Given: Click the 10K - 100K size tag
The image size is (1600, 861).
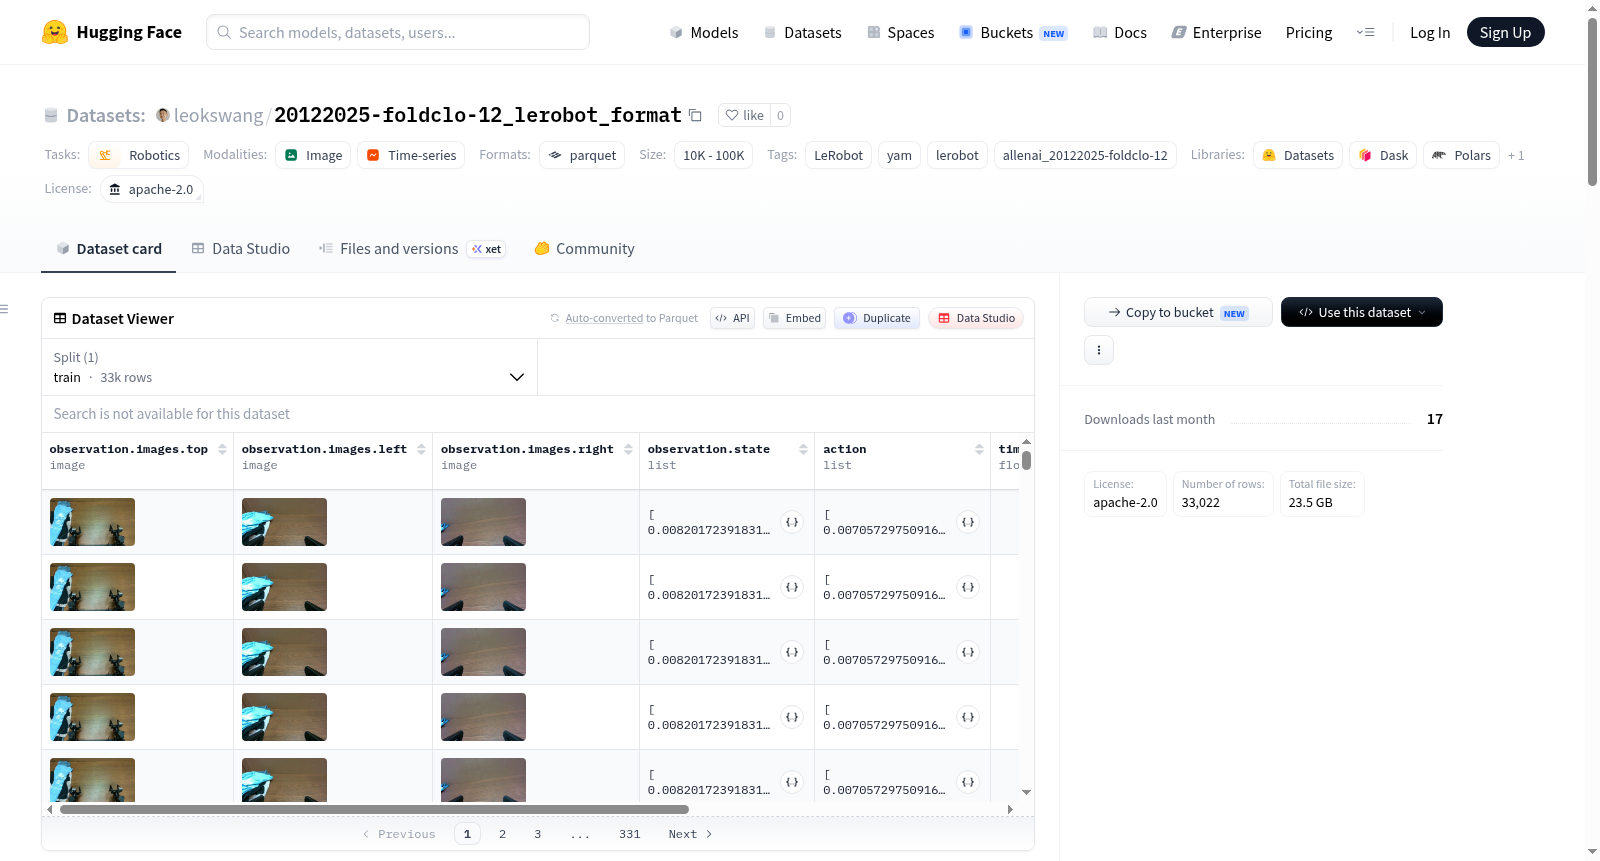Looking at the screenshot, I should coord(714,155).
